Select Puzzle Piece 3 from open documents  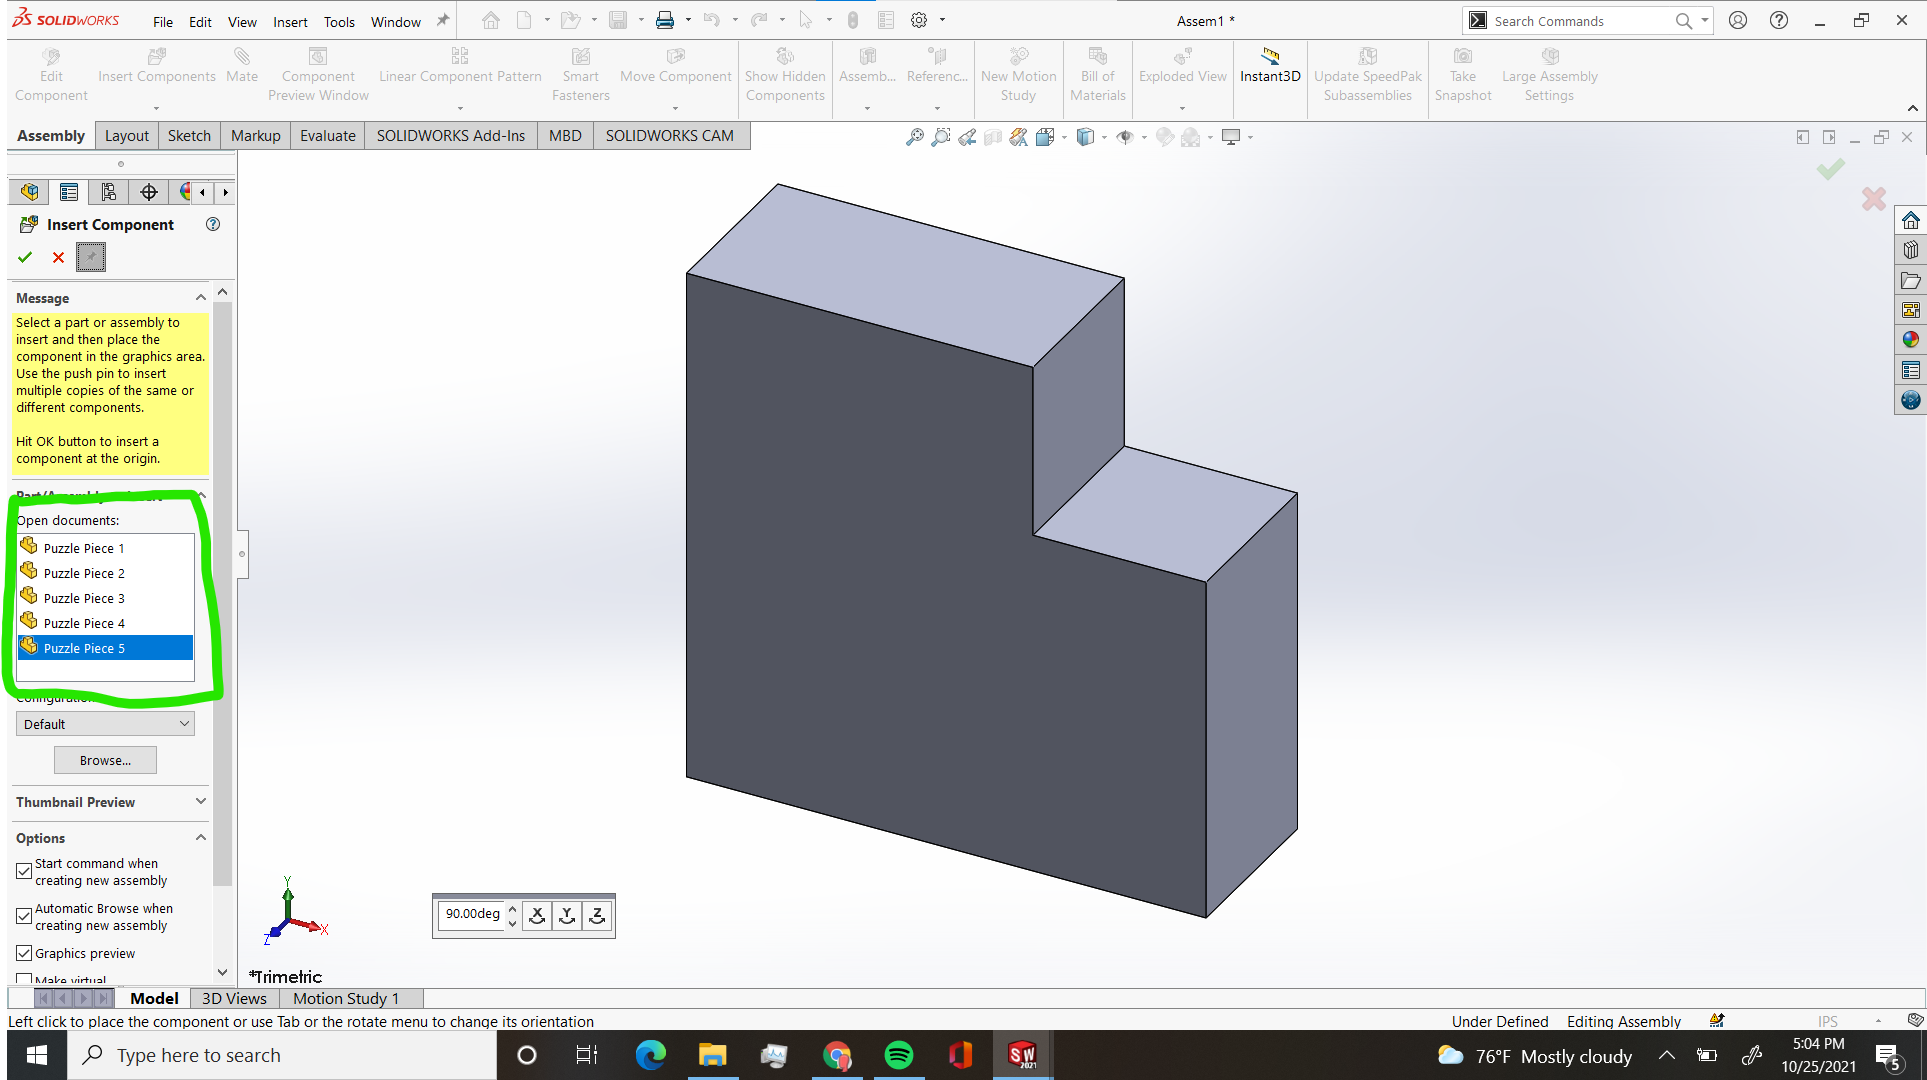click(x=83, y=598)
